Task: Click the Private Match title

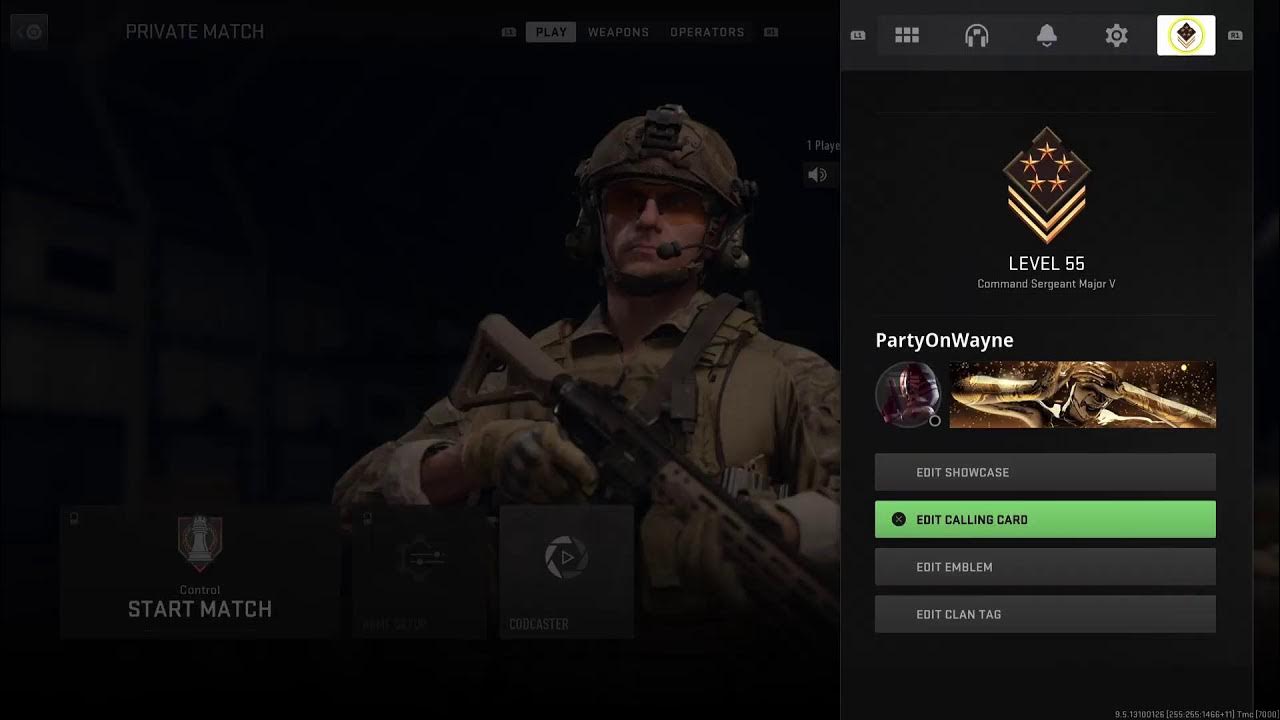Action: click(x=195, y=32)
